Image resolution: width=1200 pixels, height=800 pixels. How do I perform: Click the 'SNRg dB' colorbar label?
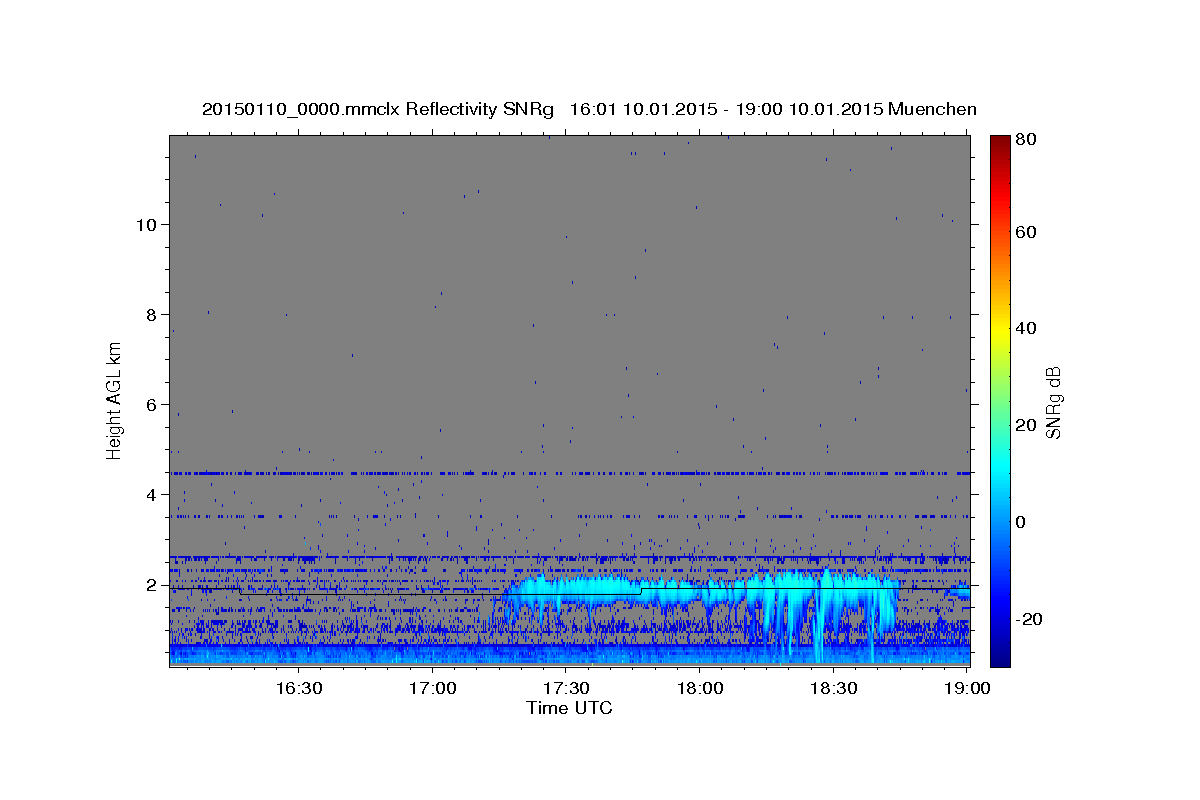point(1054,403)
